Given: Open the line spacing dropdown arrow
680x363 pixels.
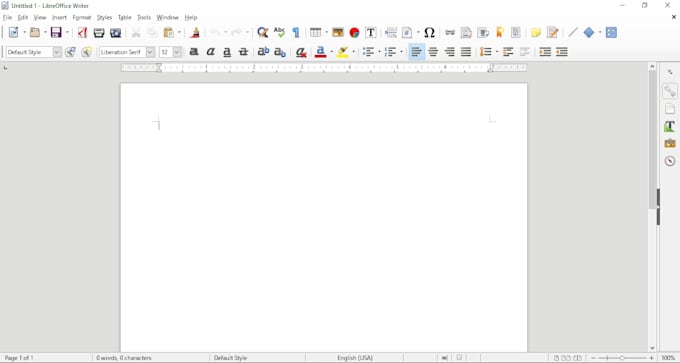Looking at the screenshot, I should pos(497,52).
